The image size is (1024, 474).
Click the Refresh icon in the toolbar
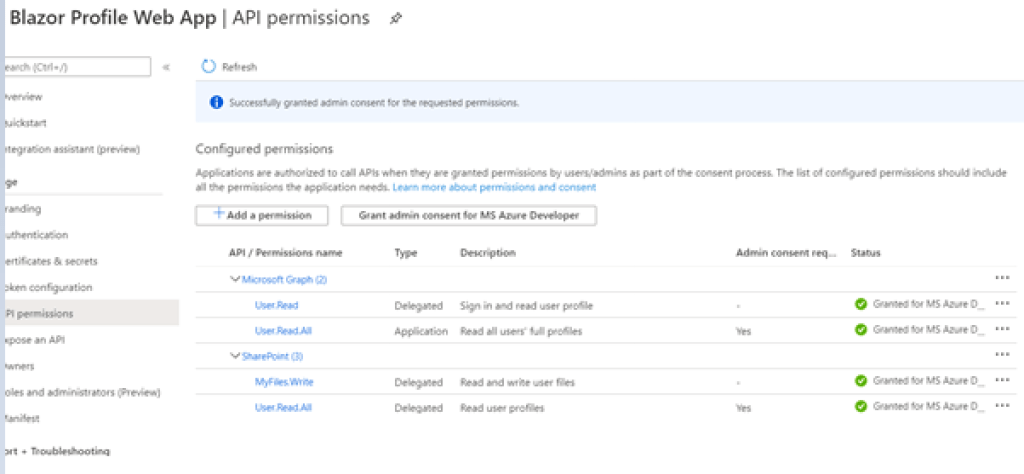click(x=209, y=67)
